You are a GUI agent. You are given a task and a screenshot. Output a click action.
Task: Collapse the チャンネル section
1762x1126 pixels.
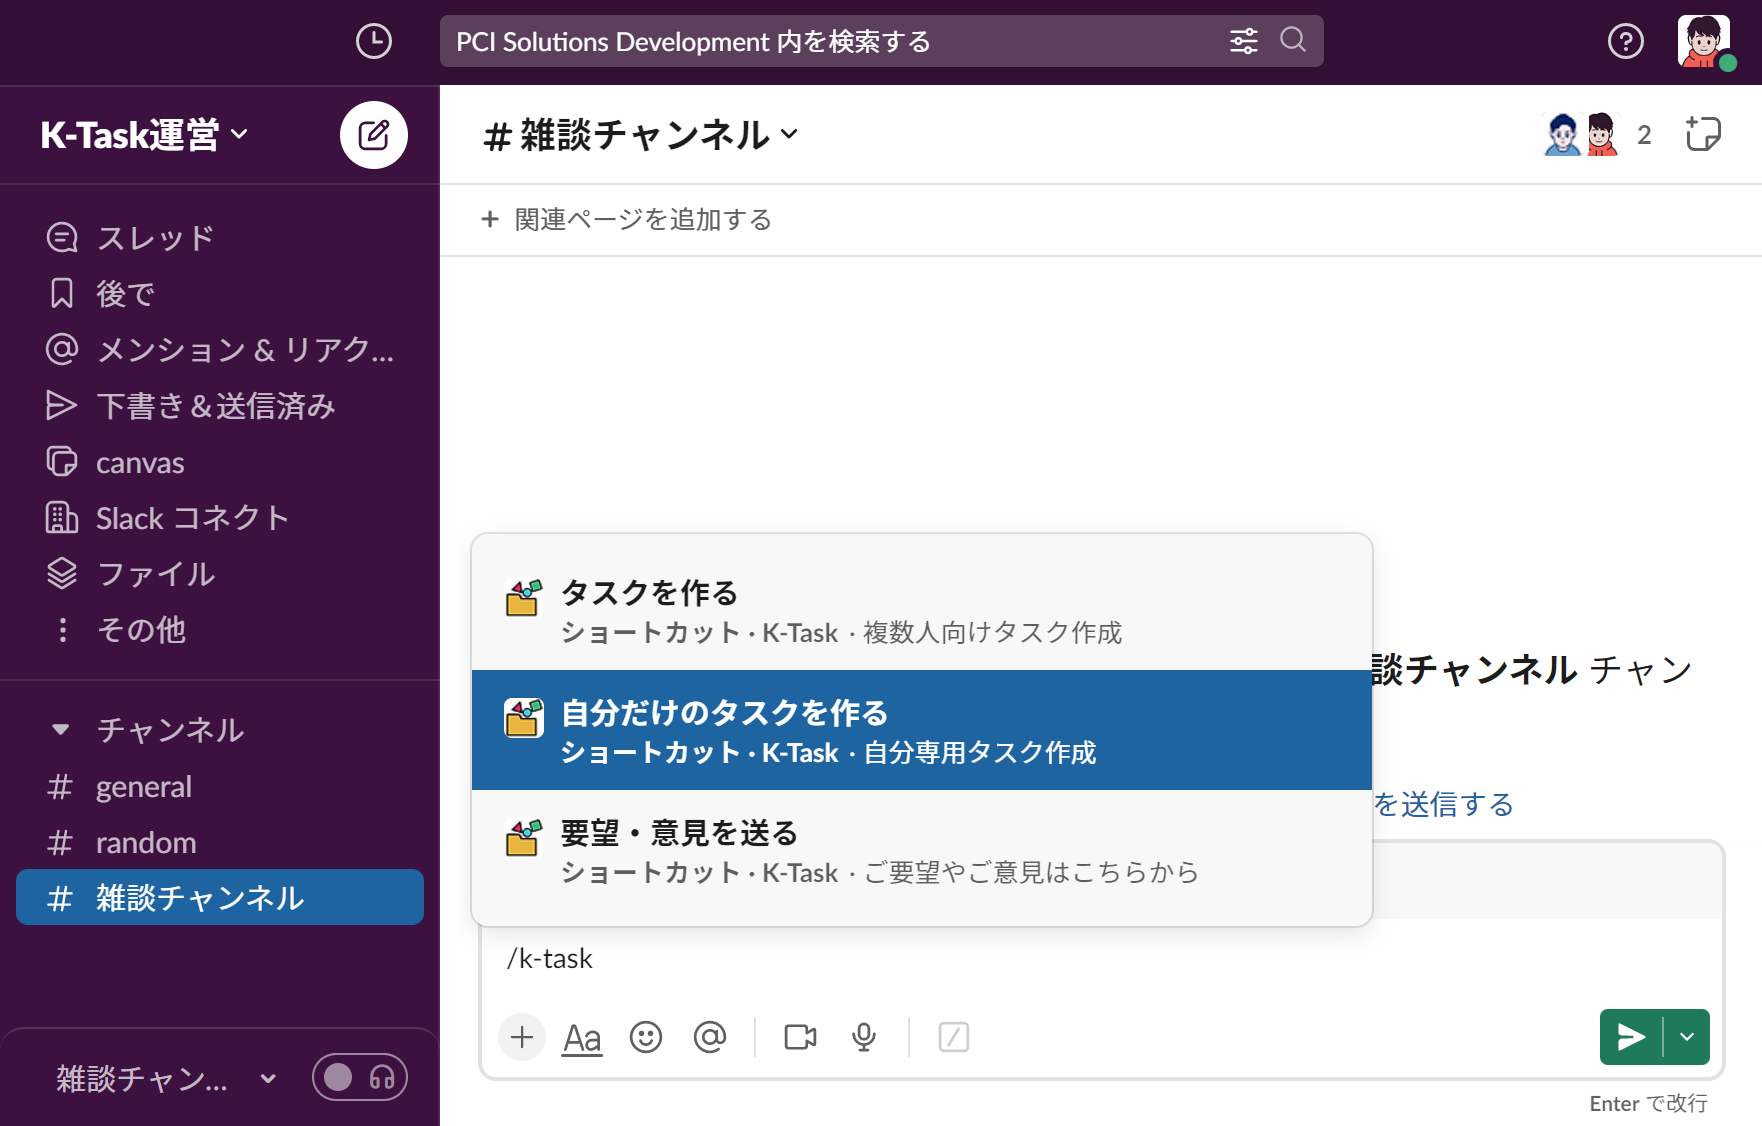tap(60, 729)
